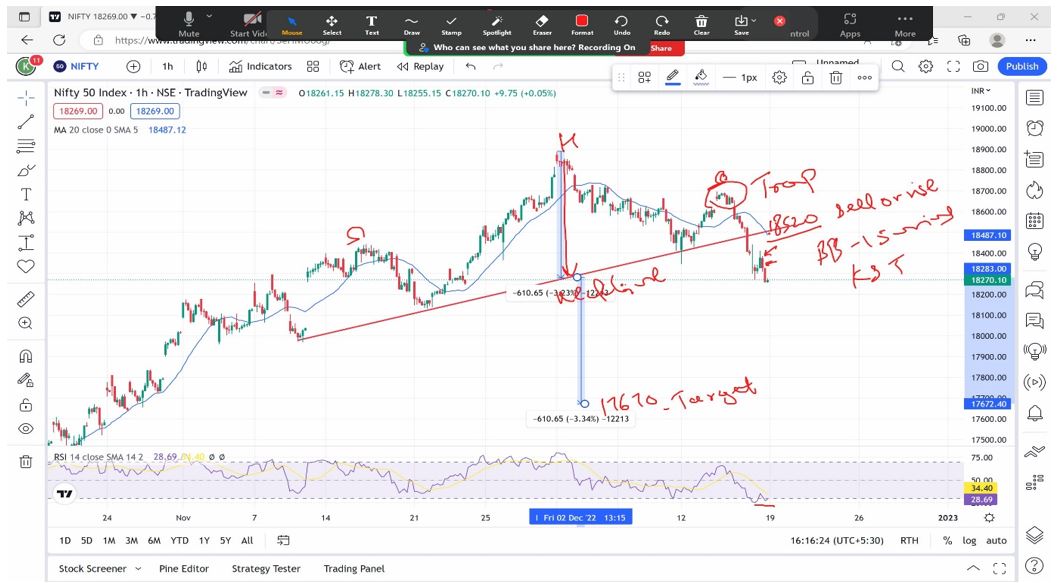Select the text annotation tool

click(x=26, y=195)
